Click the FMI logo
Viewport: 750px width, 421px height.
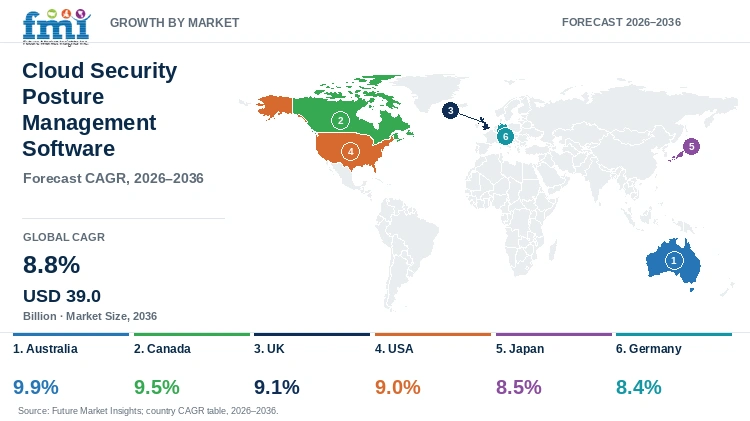[56, 27]
